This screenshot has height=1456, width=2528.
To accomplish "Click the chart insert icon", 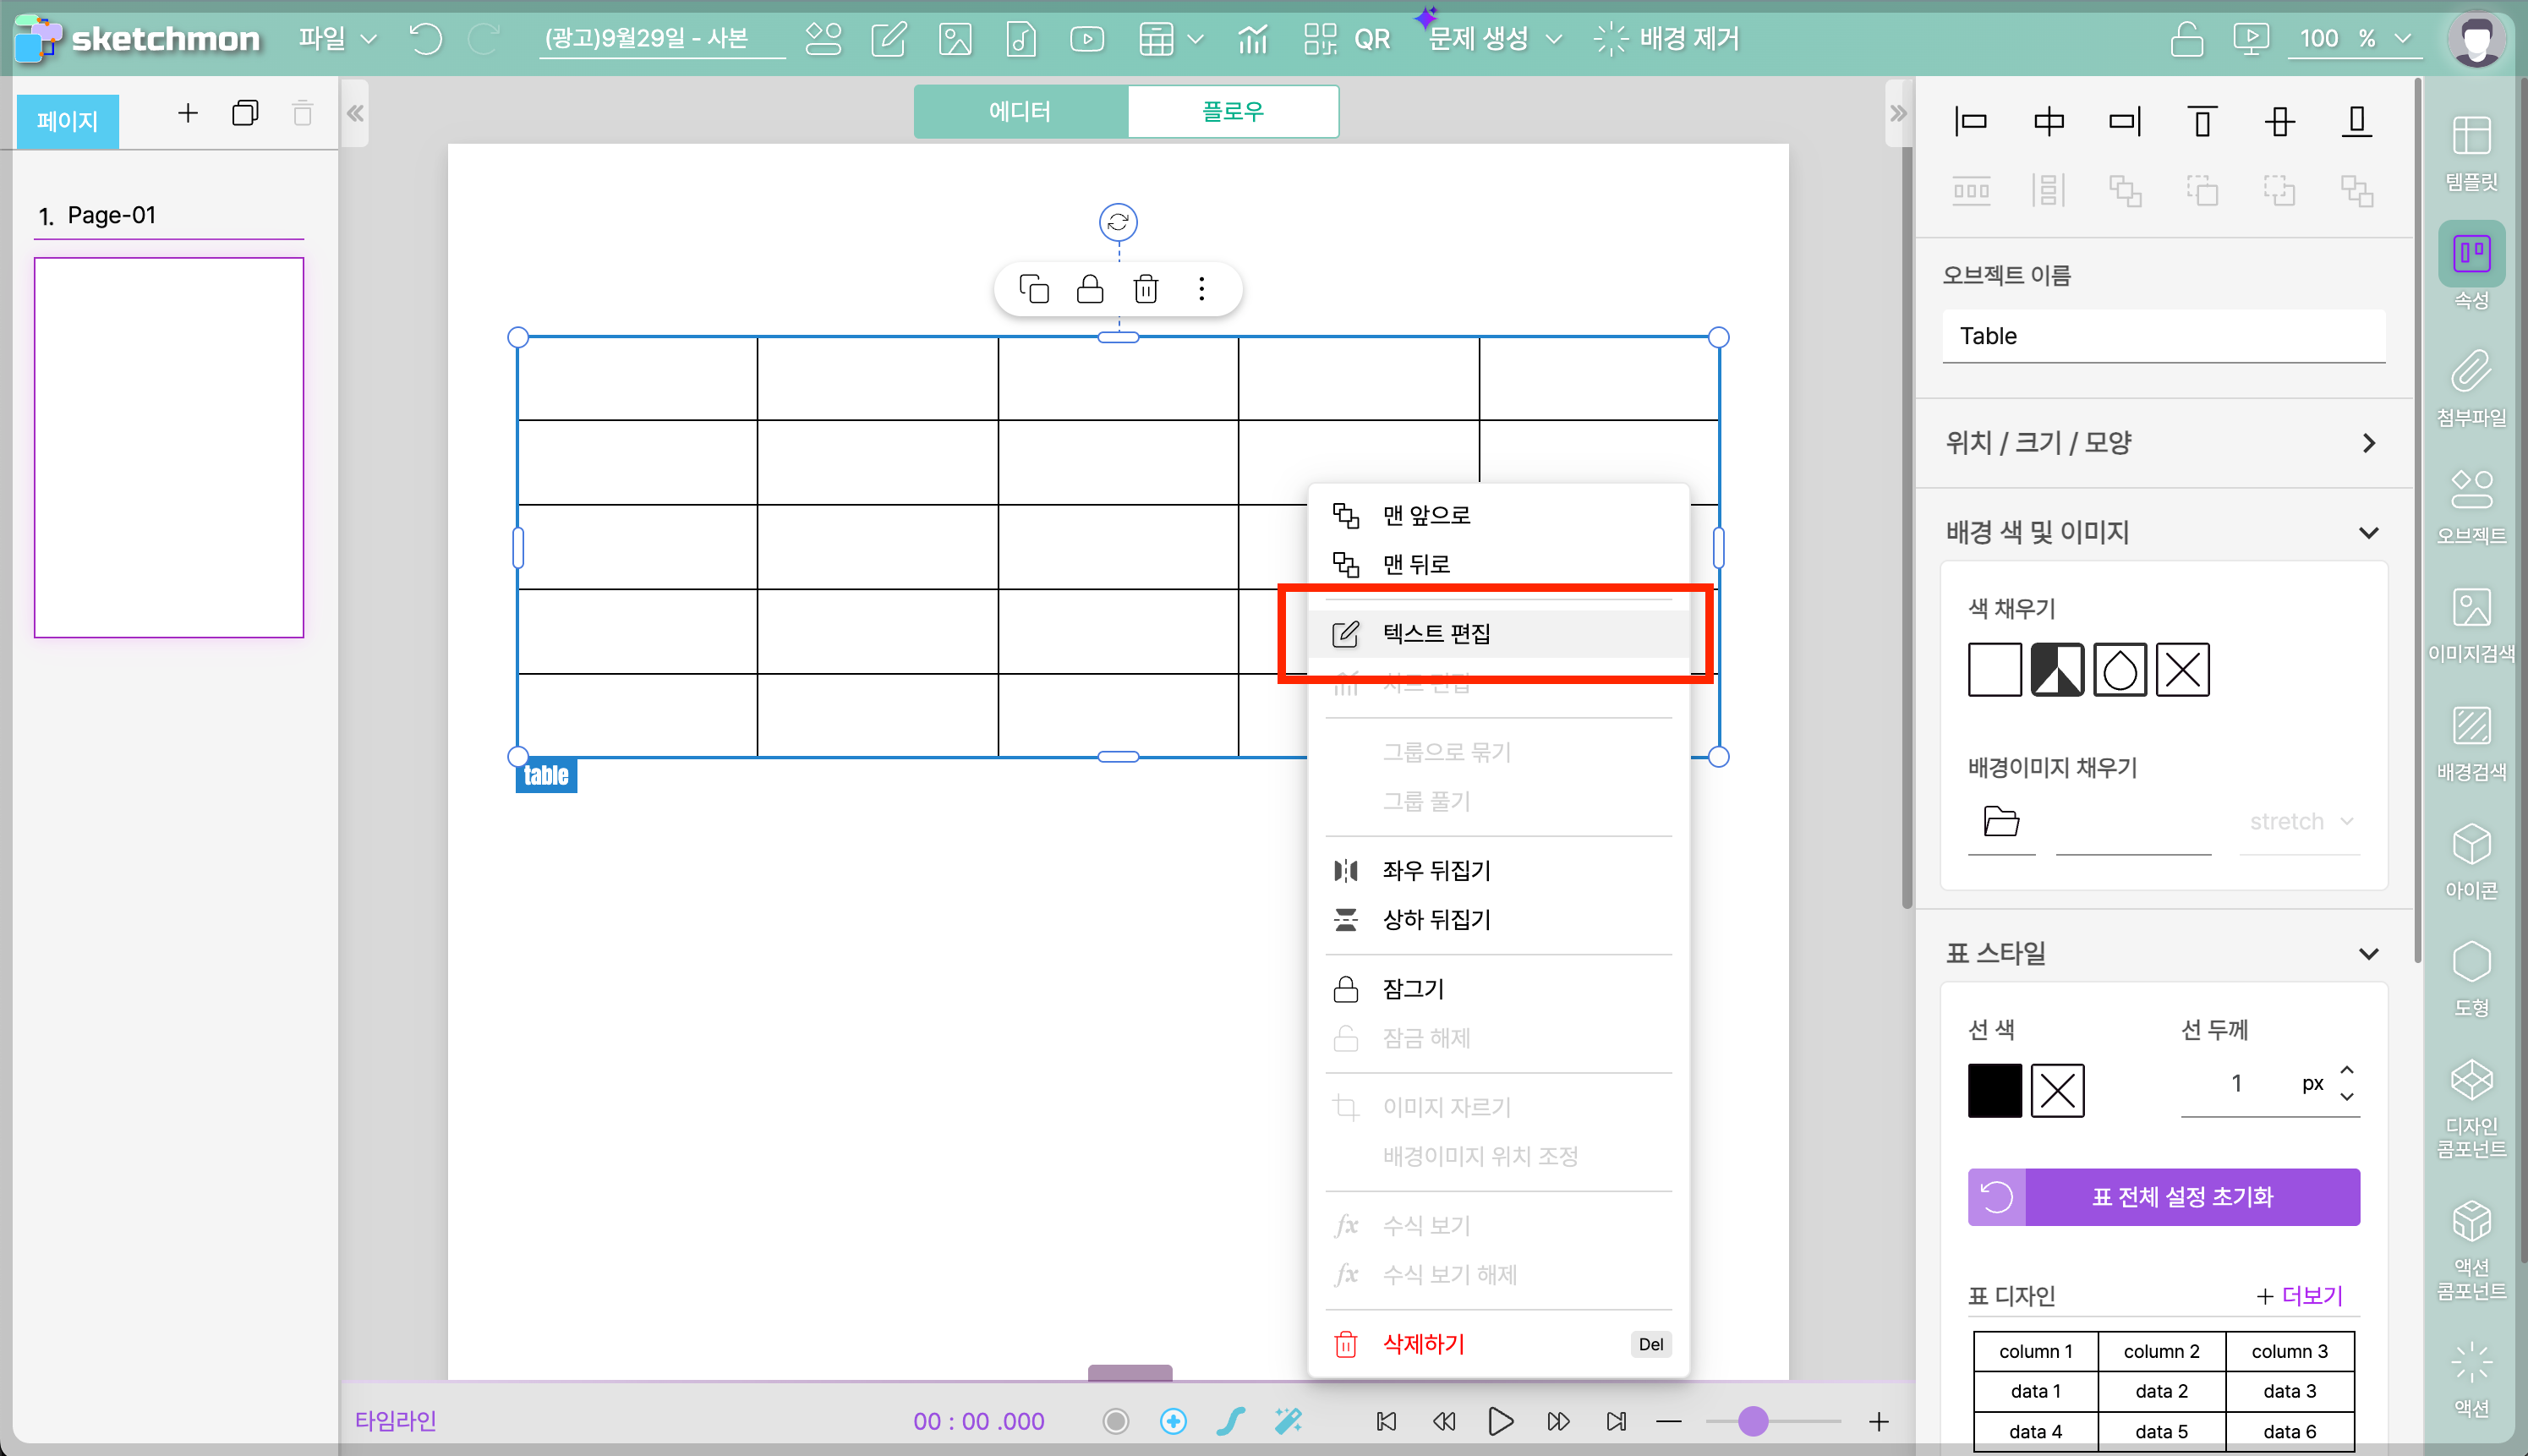I will (1252, 39).
